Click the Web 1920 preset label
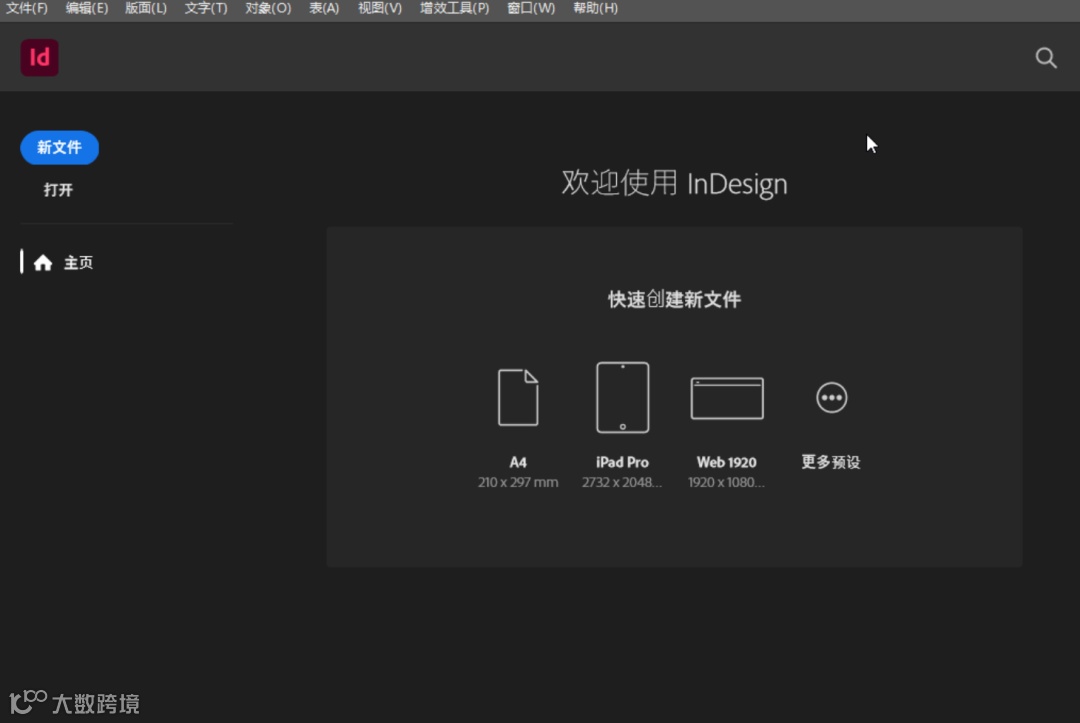 tap(727, 462)
